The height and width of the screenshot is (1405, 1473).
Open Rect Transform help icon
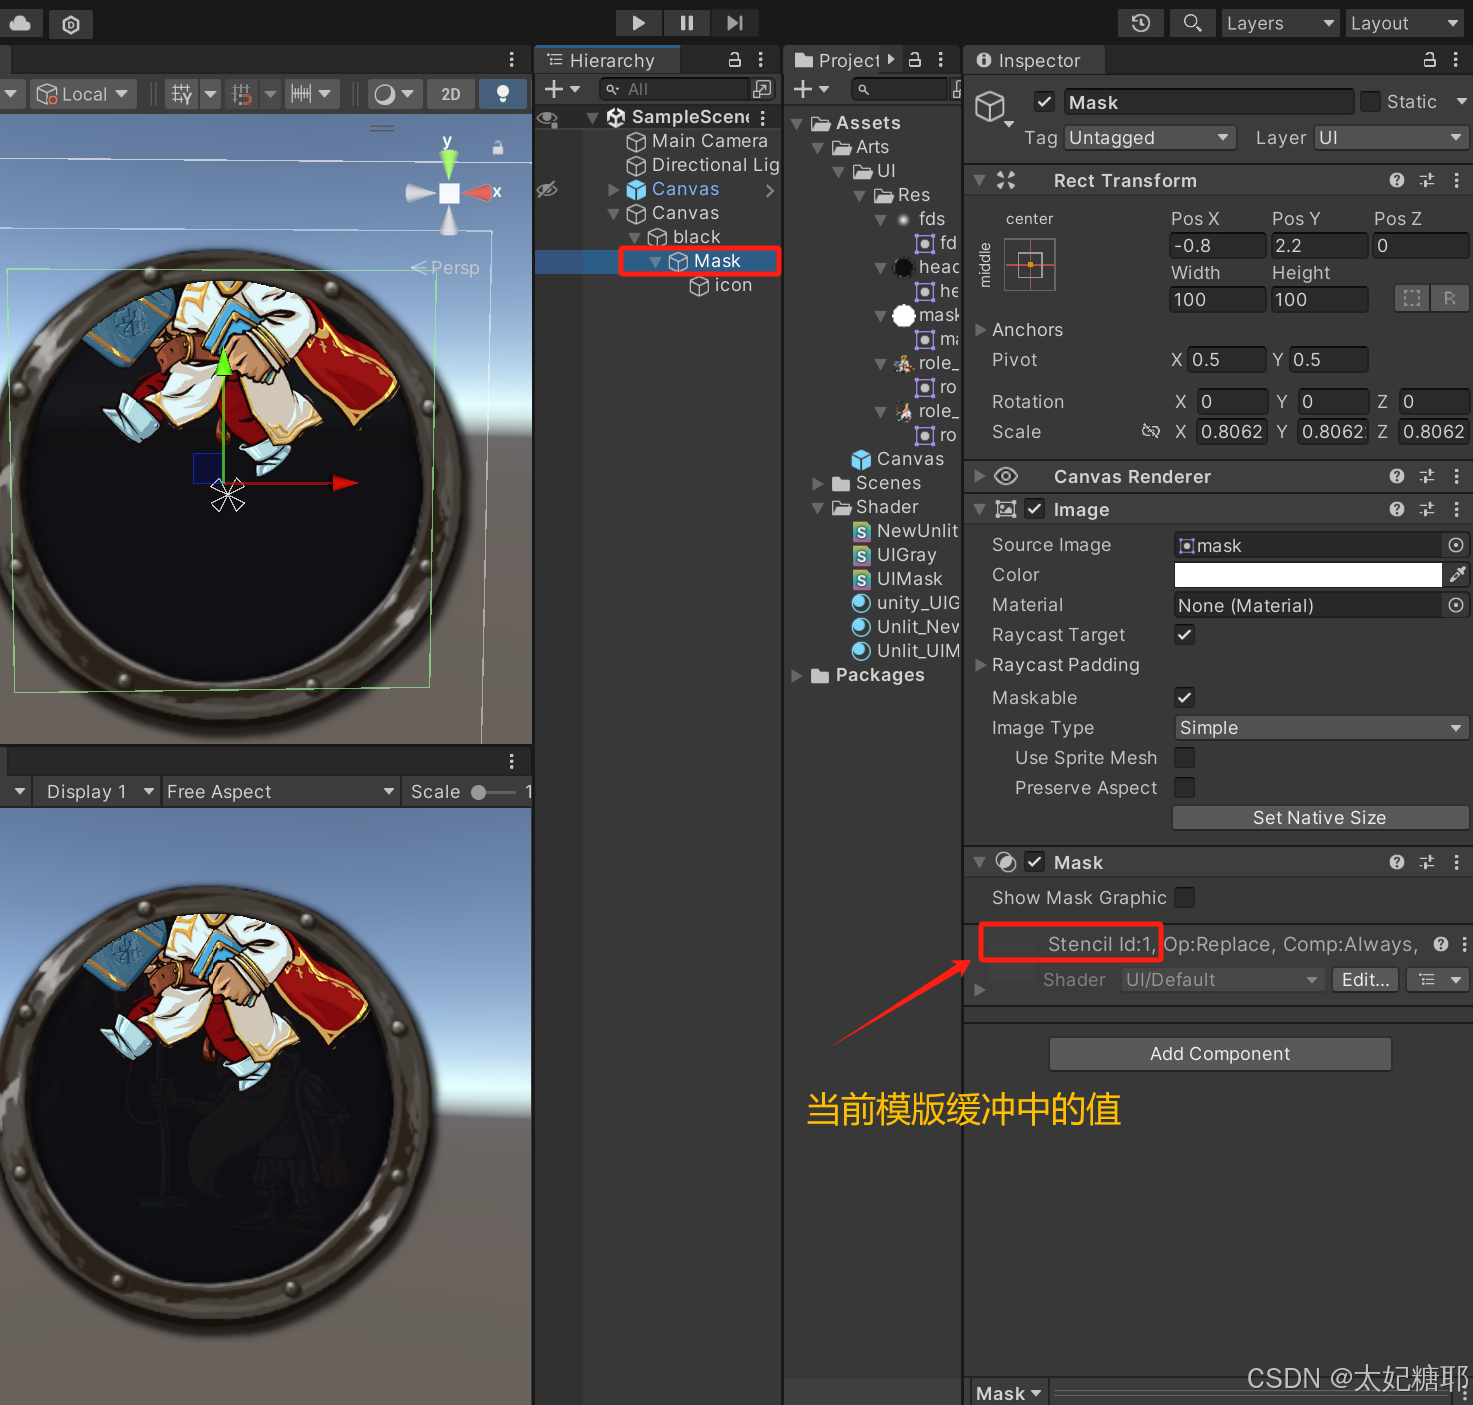pyautogui.click(x=1397, y=180)
